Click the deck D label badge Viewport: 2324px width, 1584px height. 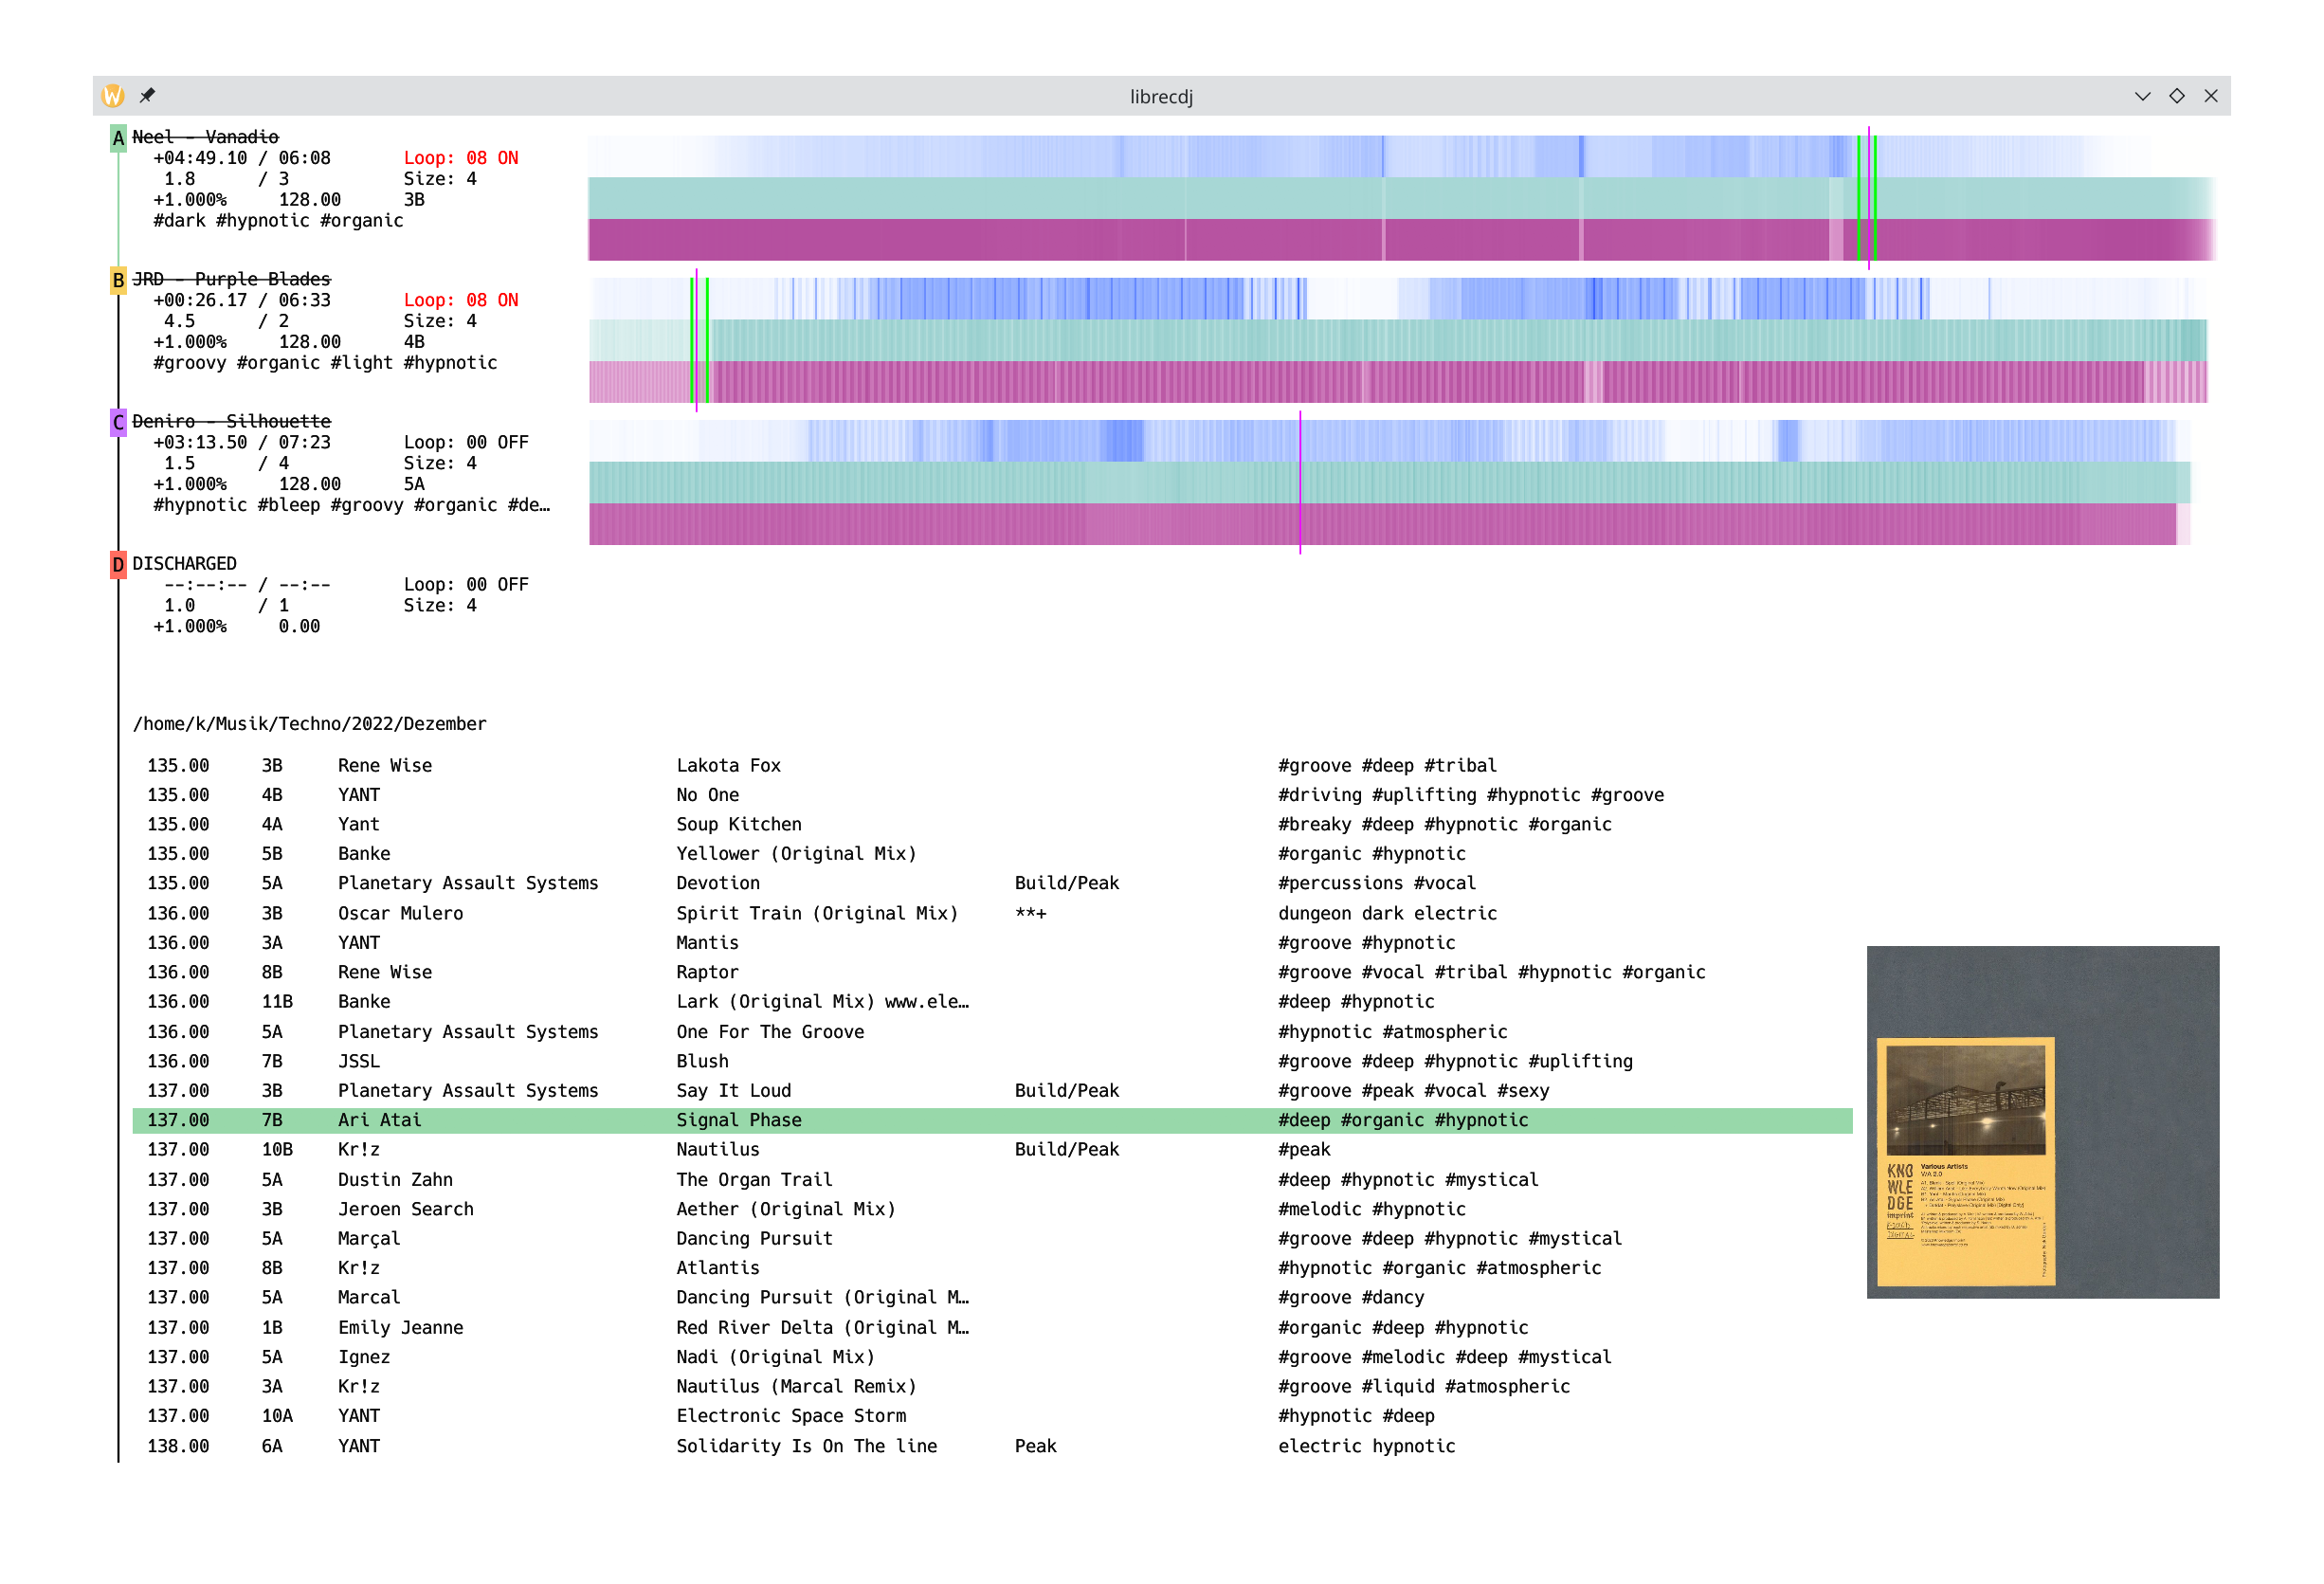(x=118, y=564)
